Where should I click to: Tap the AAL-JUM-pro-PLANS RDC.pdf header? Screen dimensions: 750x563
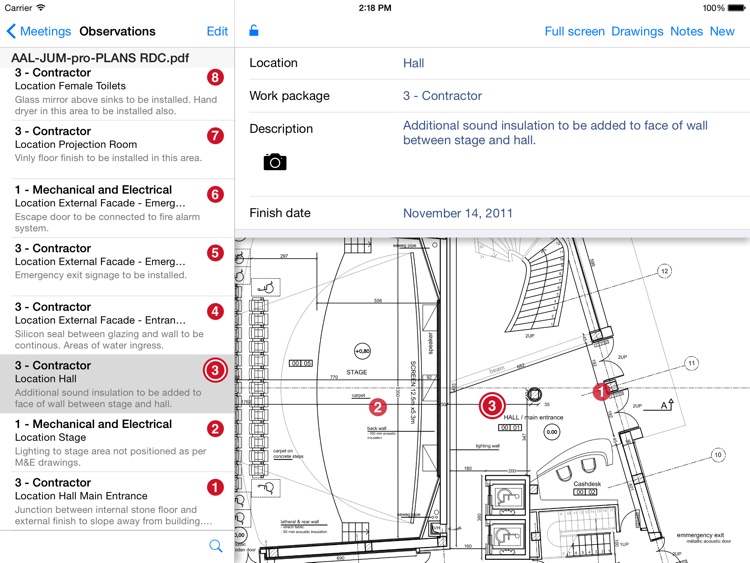100,58
